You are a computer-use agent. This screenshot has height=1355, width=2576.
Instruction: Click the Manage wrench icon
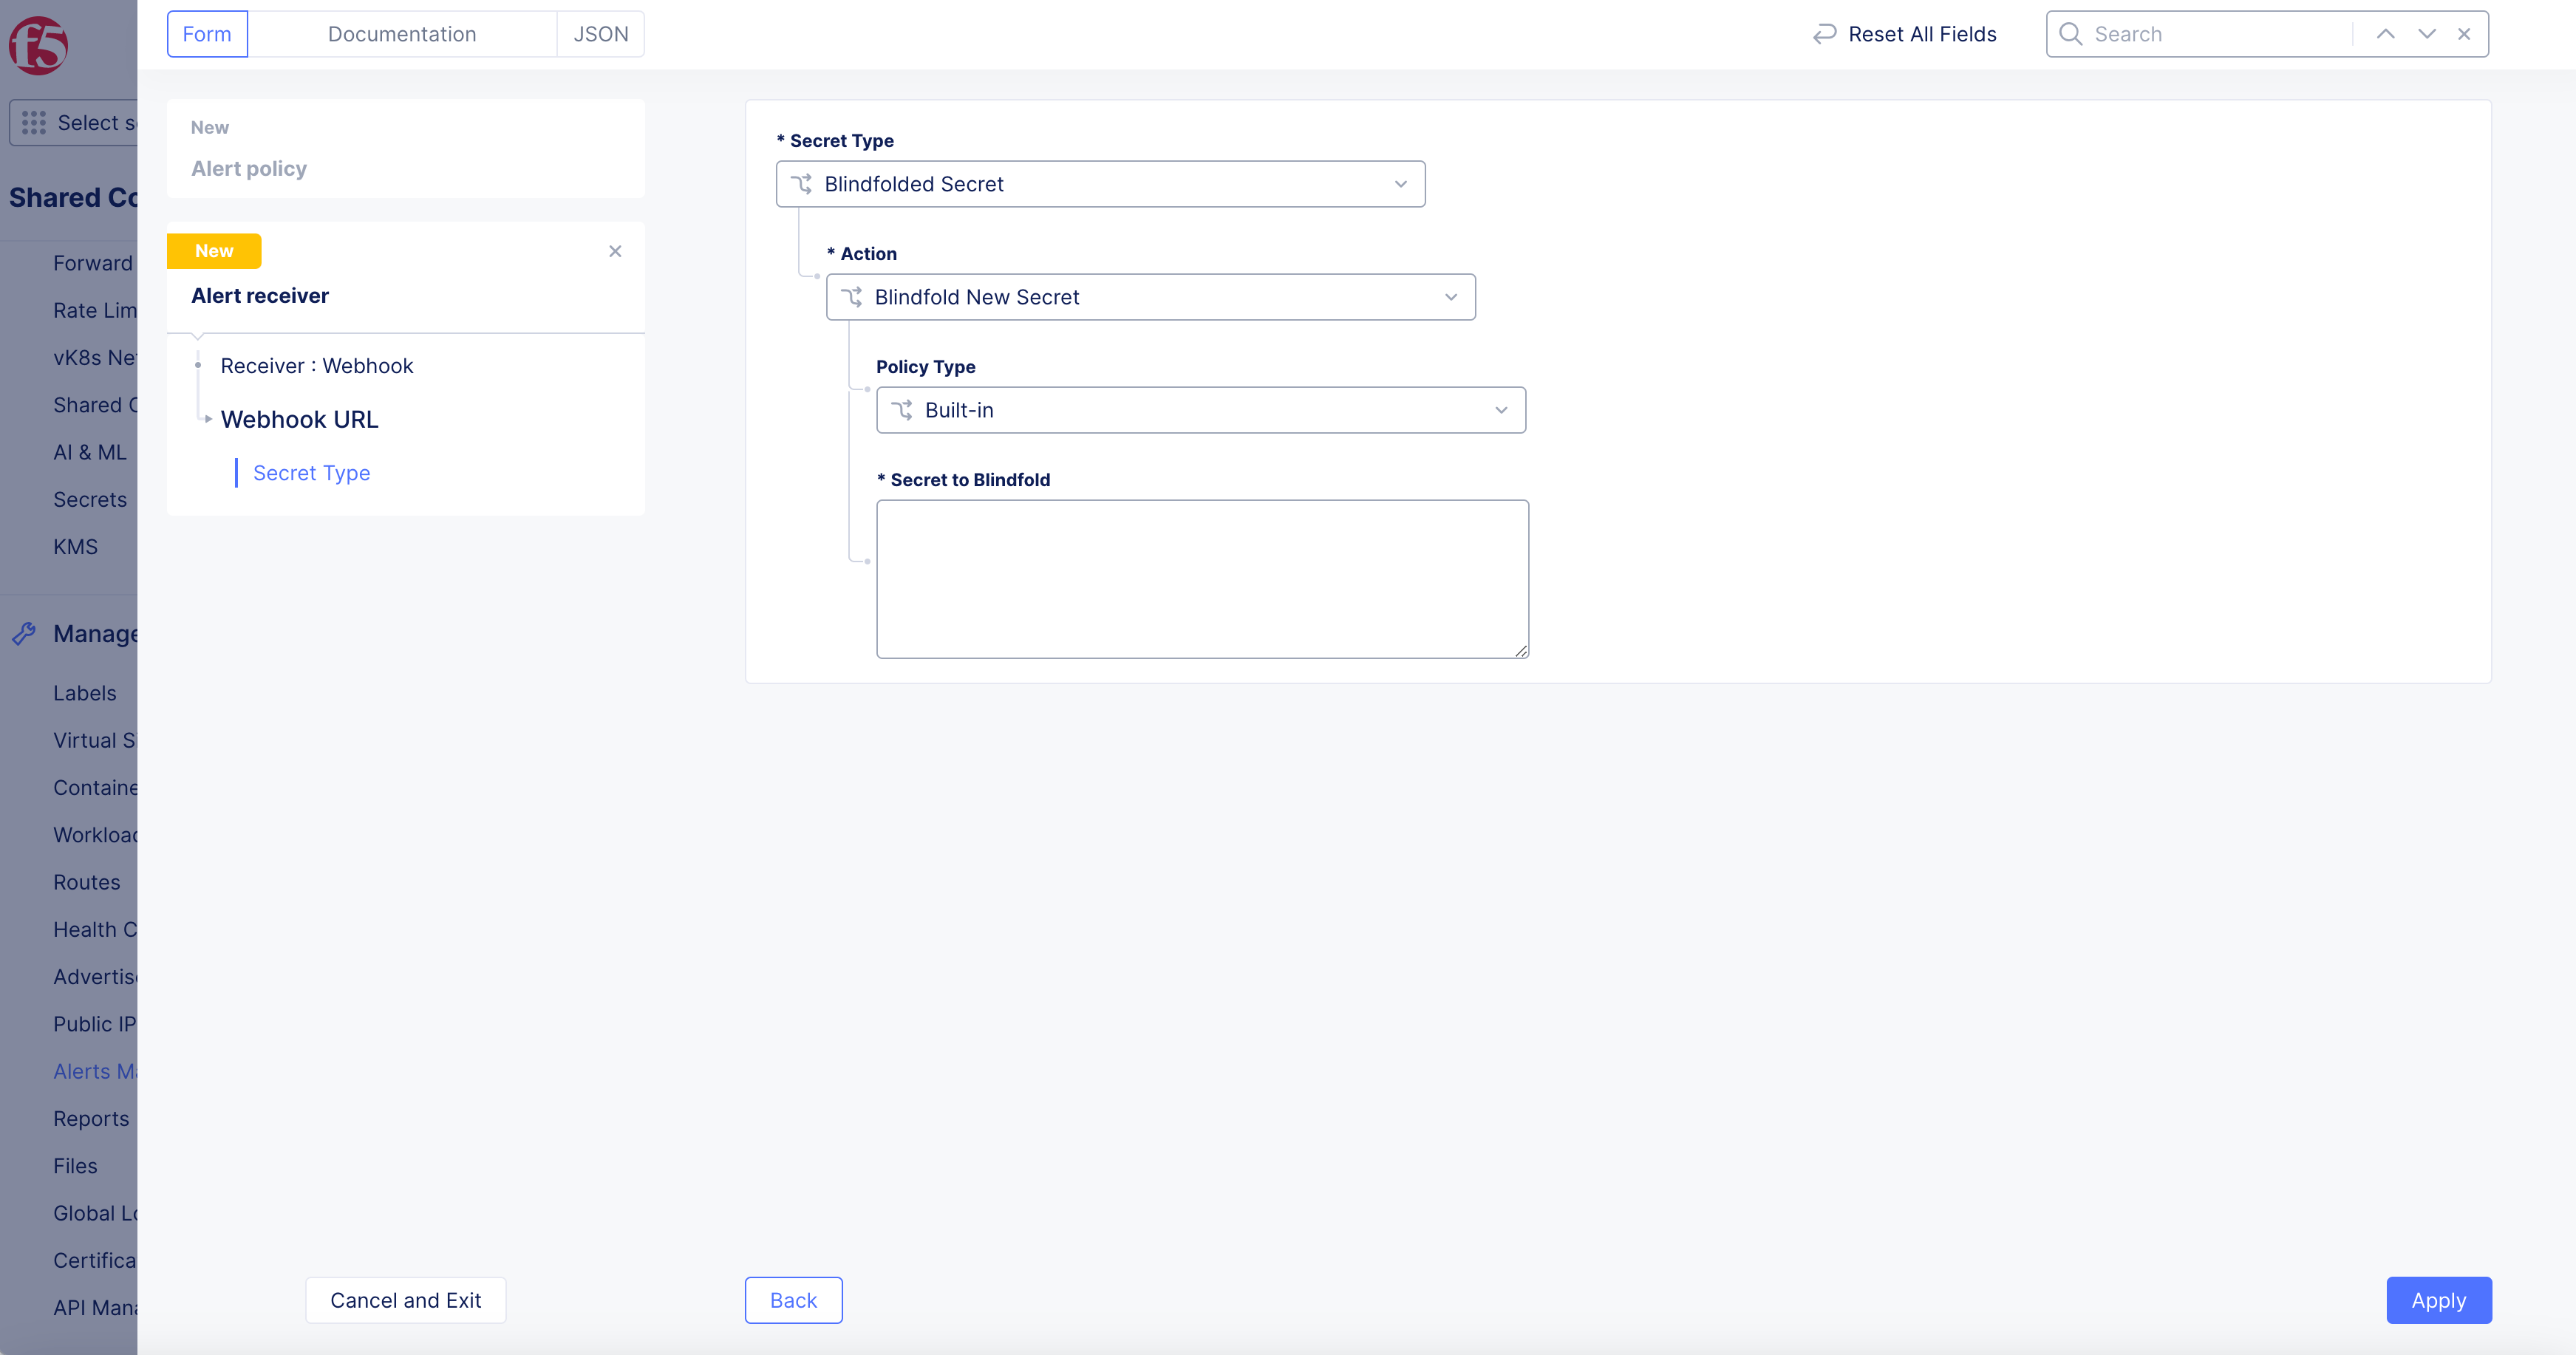click(x=25, y=633)
